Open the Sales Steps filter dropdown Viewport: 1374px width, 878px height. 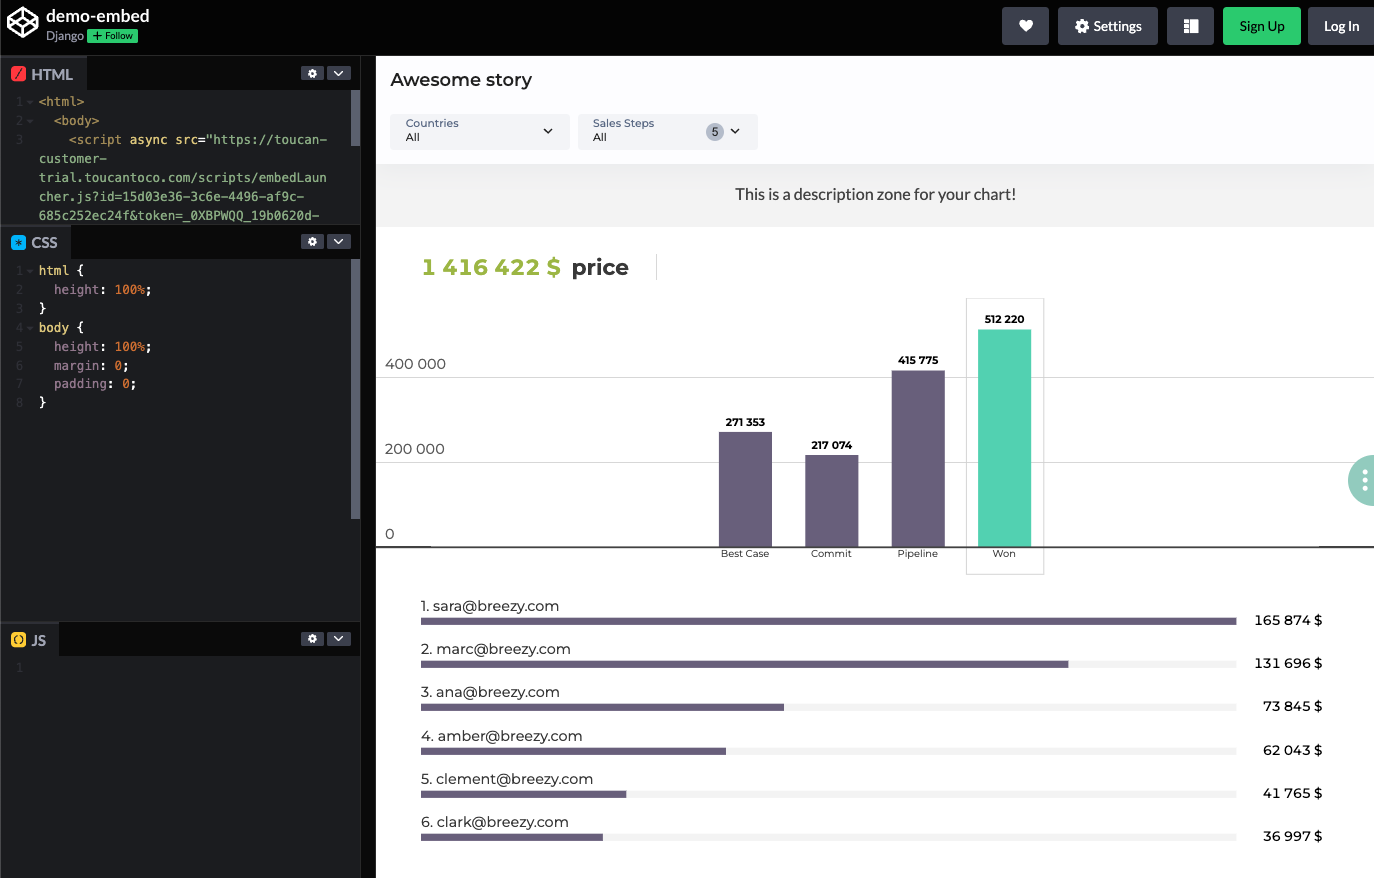667,131
